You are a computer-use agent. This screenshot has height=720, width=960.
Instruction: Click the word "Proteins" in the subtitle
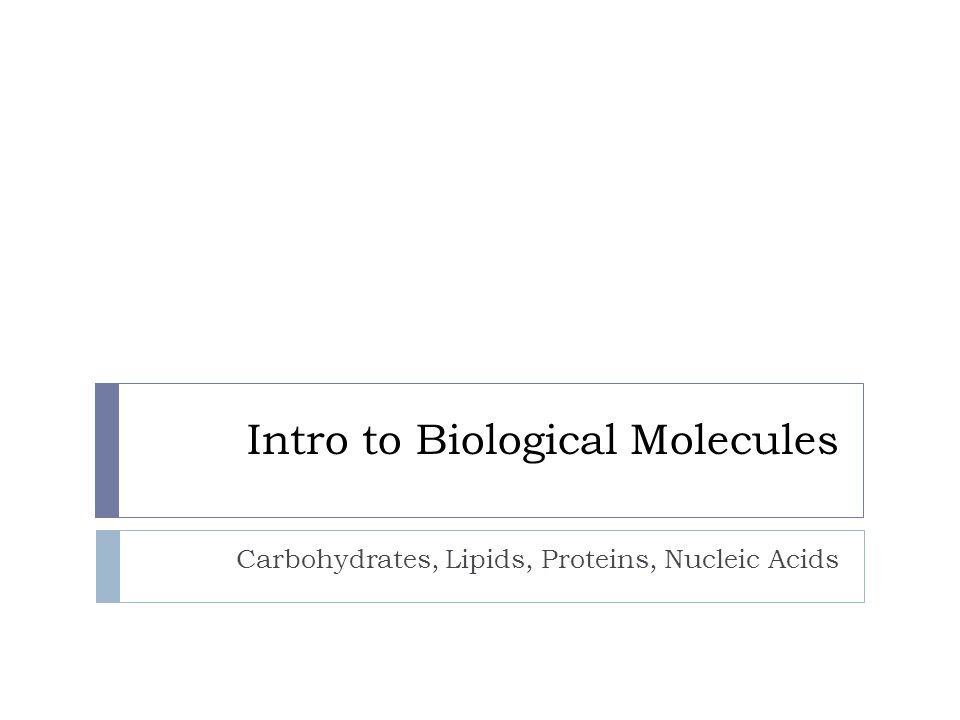click(x=595, y=560)
